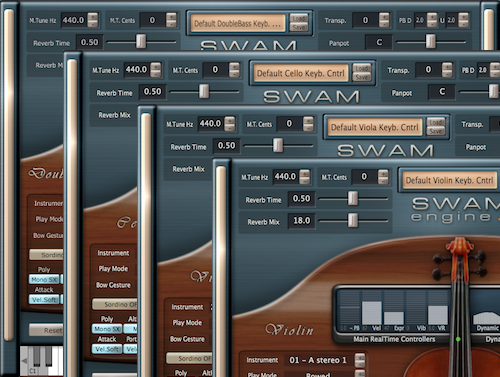Adjust the Reverb Time slider in Viola window
The height and width of the screenshot is (377, 500).
(278, 145)
